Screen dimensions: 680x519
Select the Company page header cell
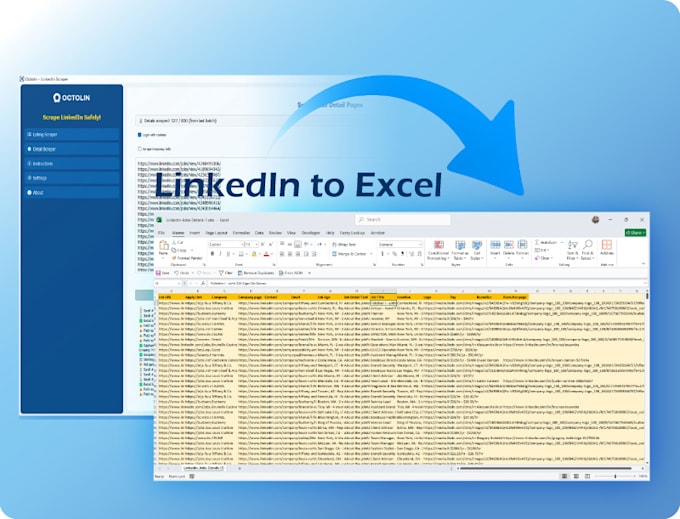click(x=251, y=297)
